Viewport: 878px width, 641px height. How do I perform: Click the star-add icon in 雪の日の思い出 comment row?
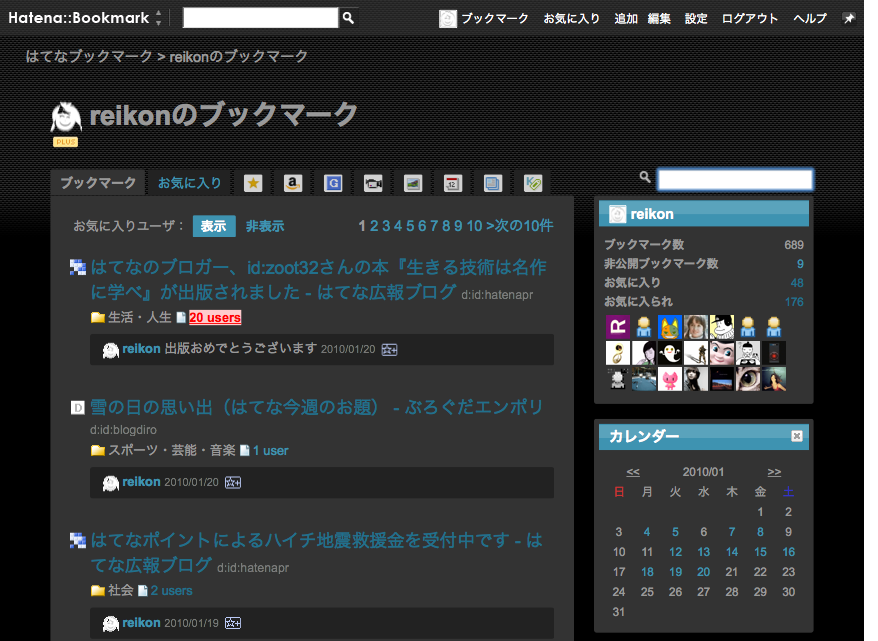(x=233, y=483)
